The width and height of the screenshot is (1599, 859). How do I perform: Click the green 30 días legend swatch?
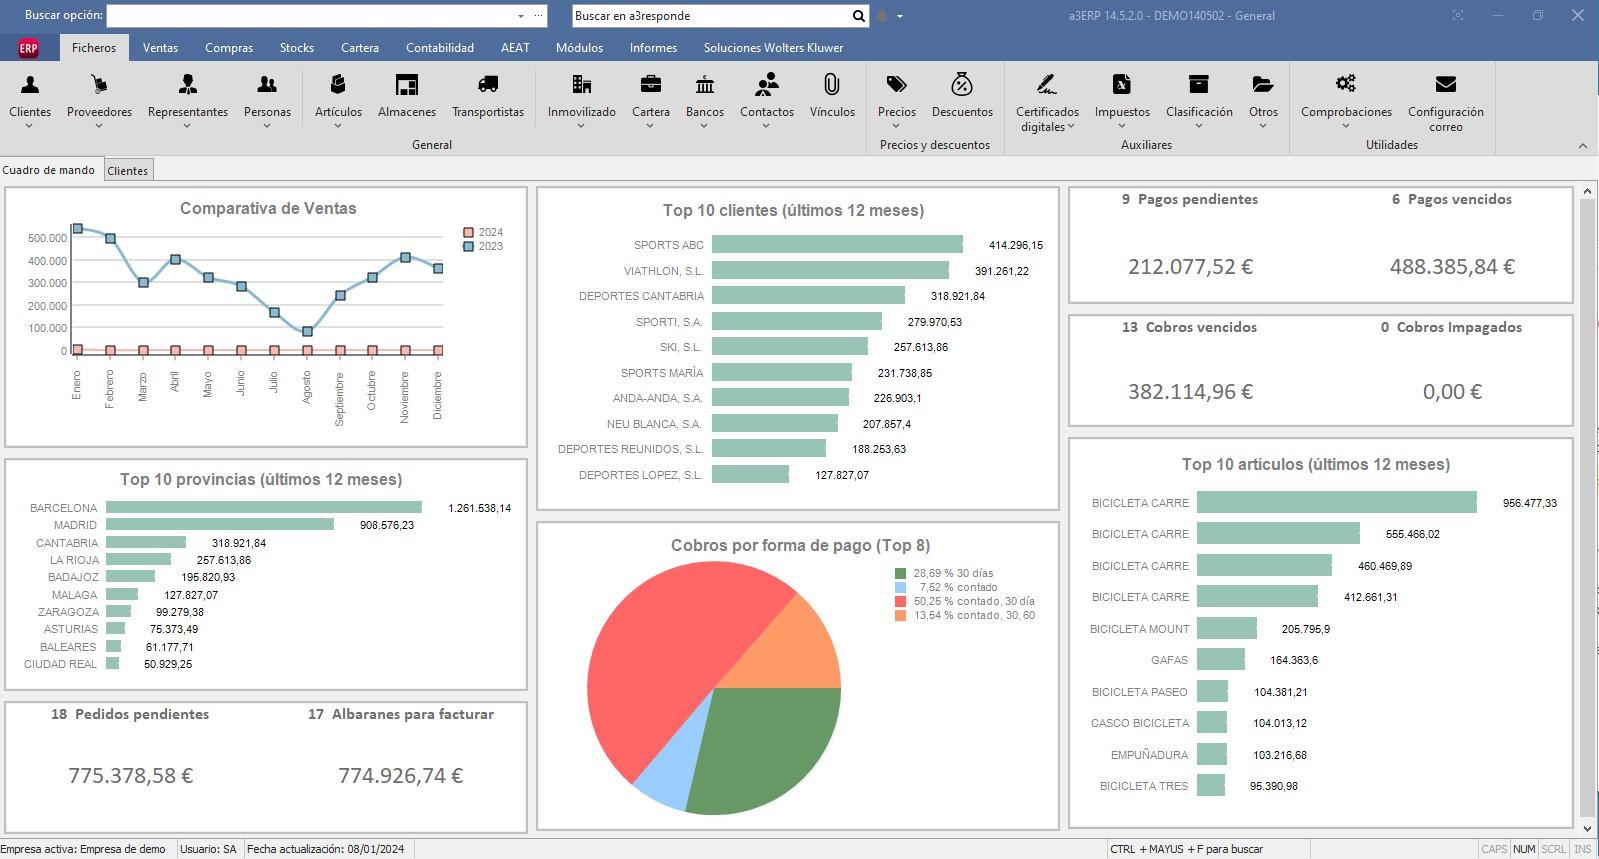coord(900,574)
